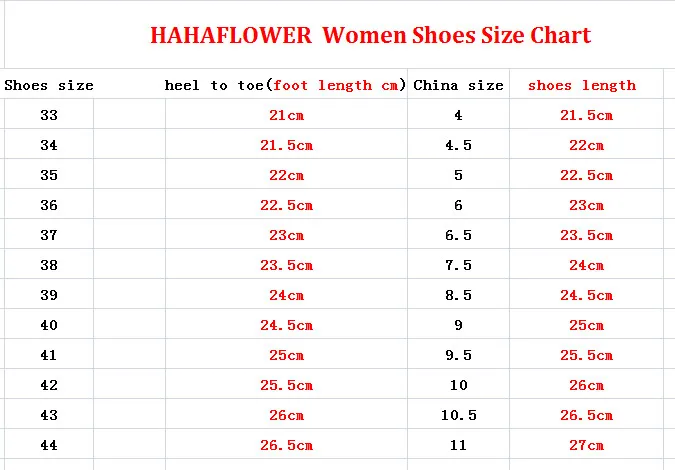Select the China size header cell
Image resolution: width=675 pixels, height=470 pixels.
coord(458,85)
